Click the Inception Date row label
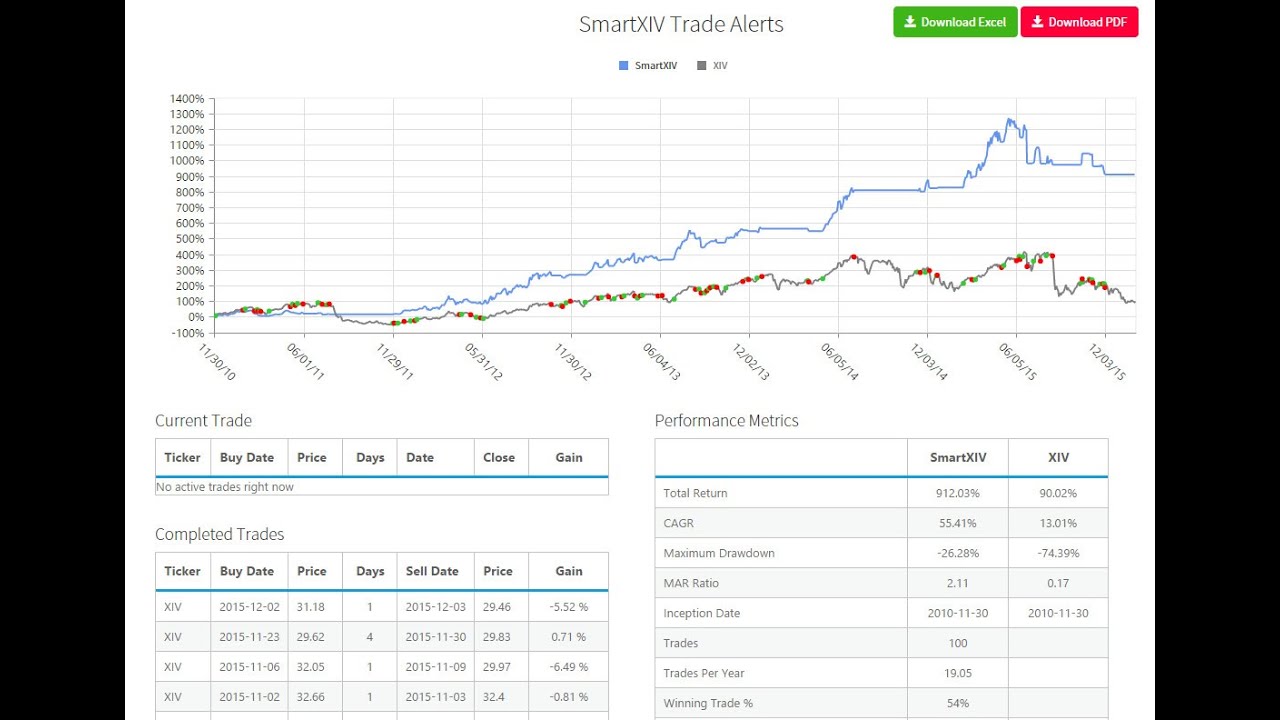Image resolution: width=1280 pixels, height=720 pixels. tap(702, 613)
